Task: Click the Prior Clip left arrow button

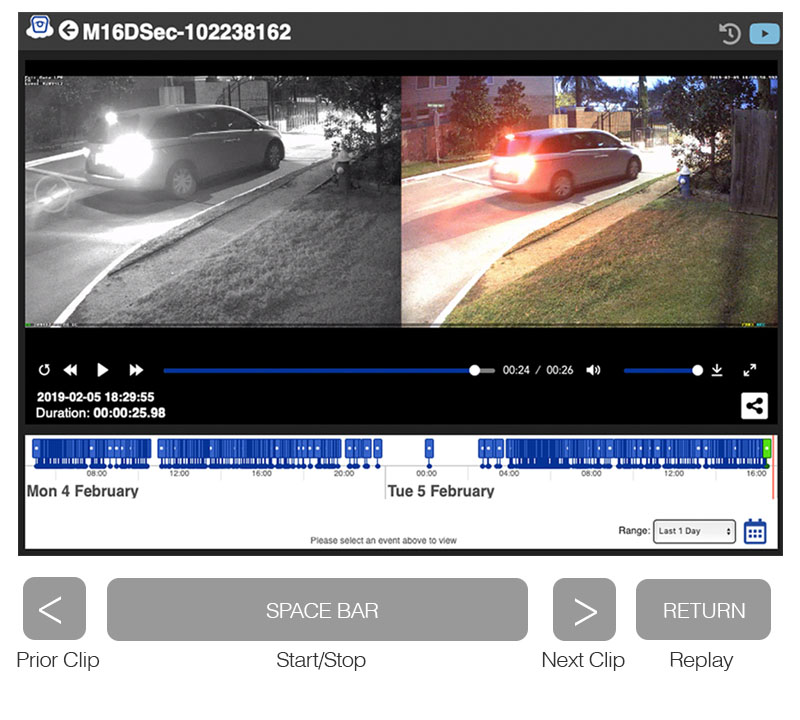Action: [54, 609]
